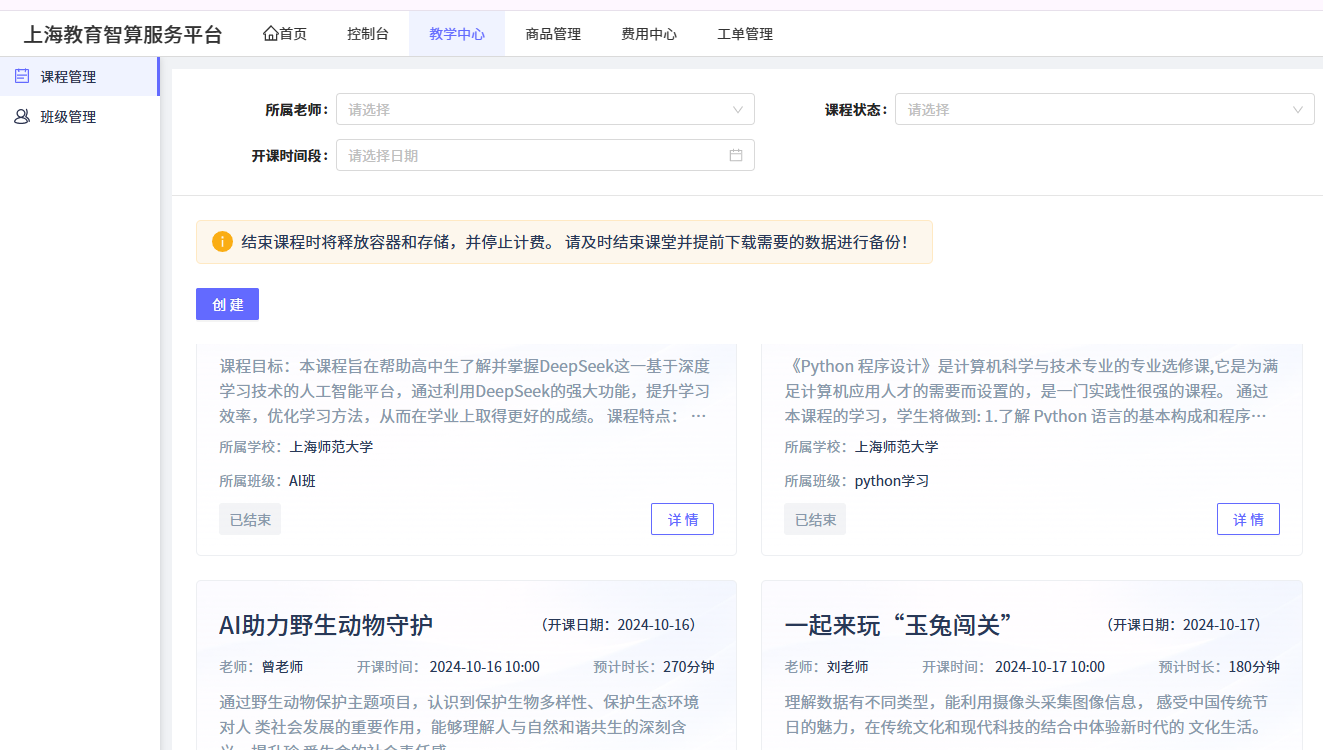Open the 课程状态 dropdown
This screenshot has width=1323, height=750.
[1104, 110]
